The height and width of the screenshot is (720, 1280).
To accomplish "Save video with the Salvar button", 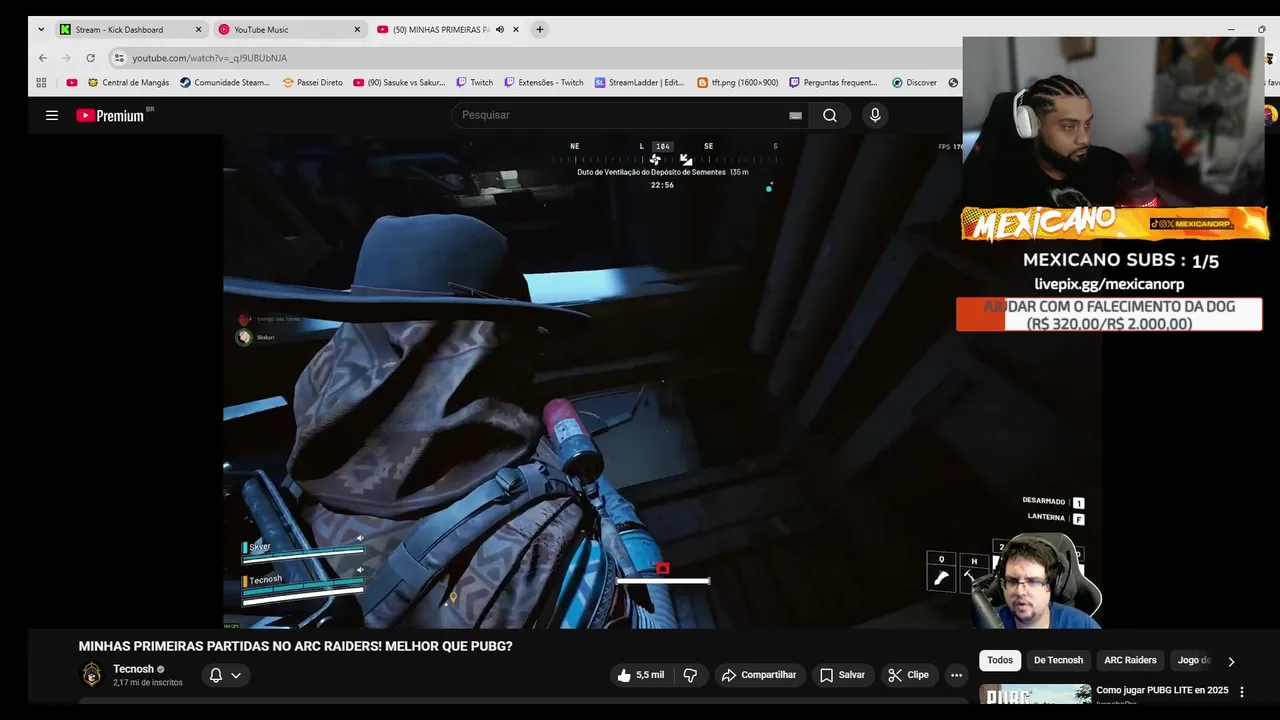I will click(x=842, y=675).
